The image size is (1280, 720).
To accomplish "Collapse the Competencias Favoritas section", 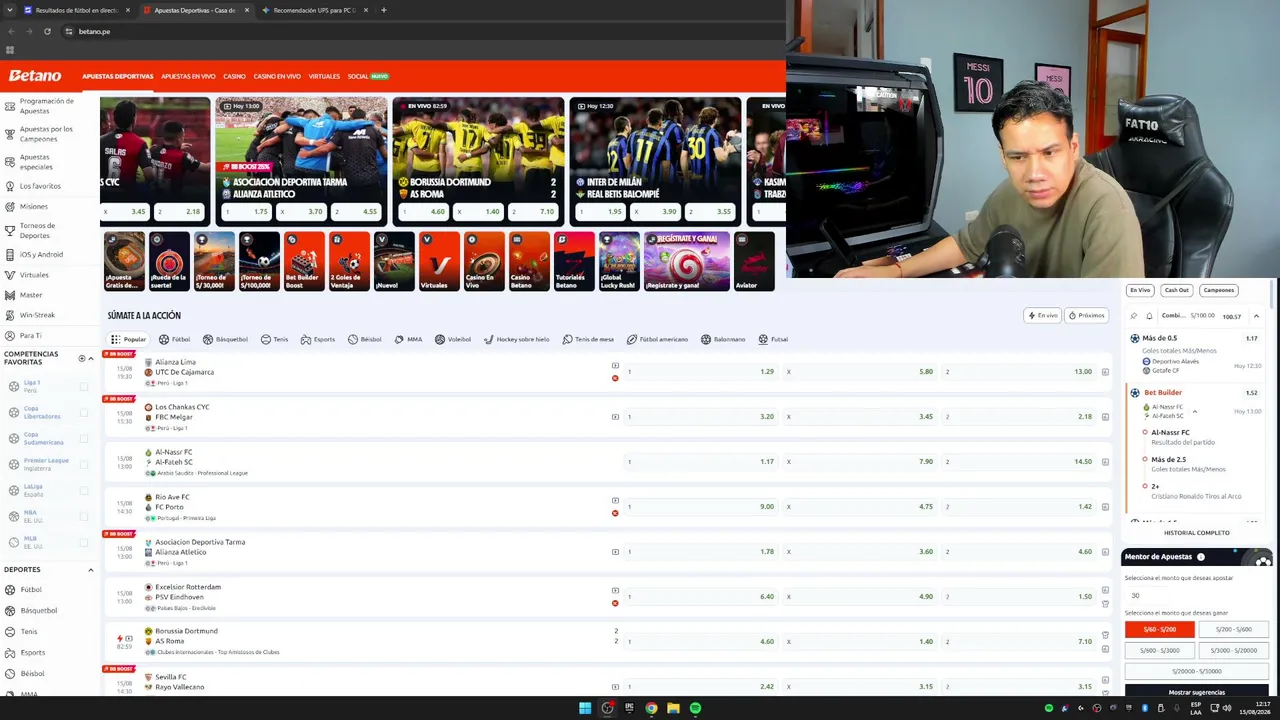I will pos(91,358).
